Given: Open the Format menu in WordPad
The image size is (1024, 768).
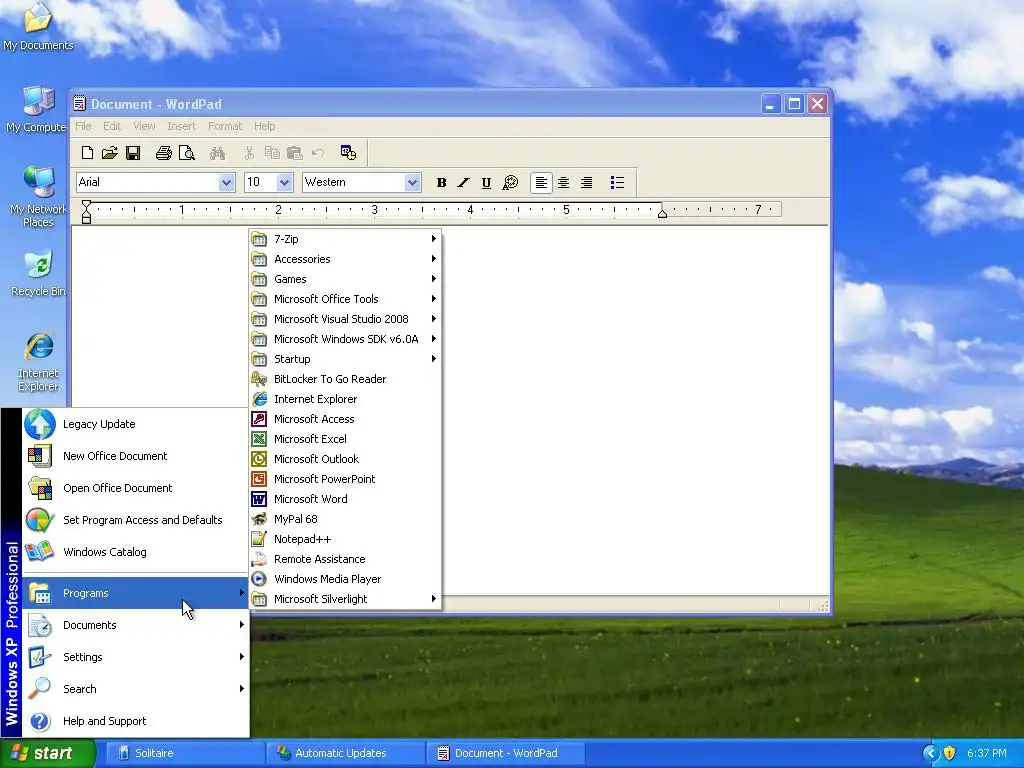Looking at the screenshot, I should tap(225, 126).
